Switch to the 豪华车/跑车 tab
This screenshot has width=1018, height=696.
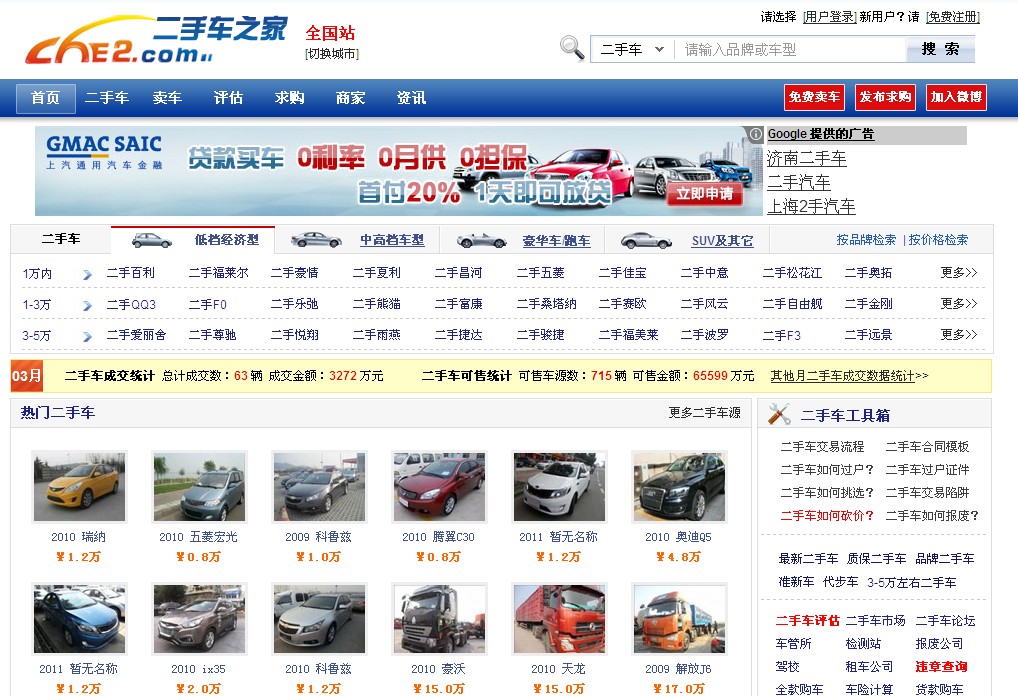(556, 241)
